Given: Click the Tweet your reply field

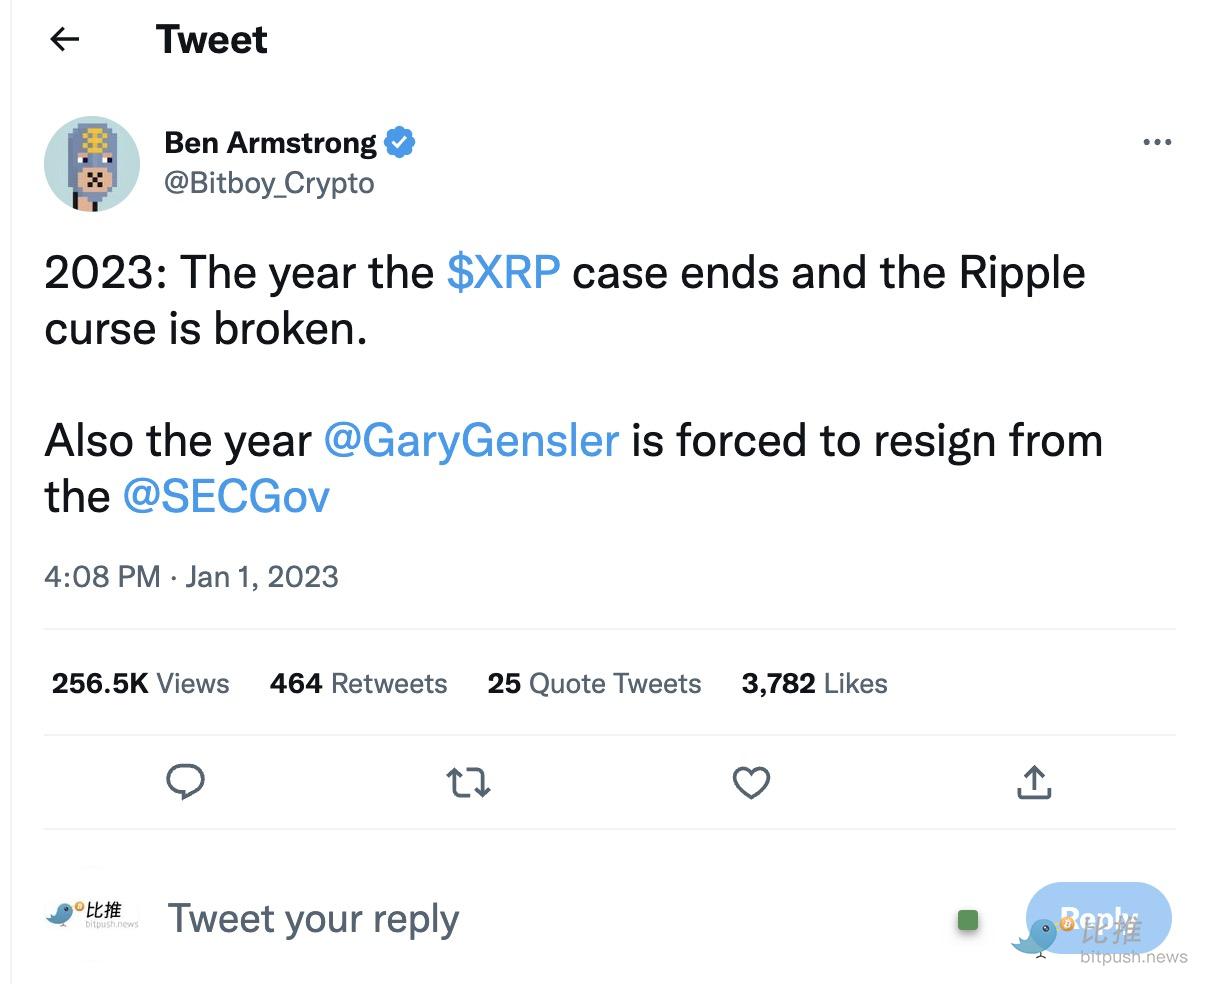Looking at the screenshot, I should [313, 918].
